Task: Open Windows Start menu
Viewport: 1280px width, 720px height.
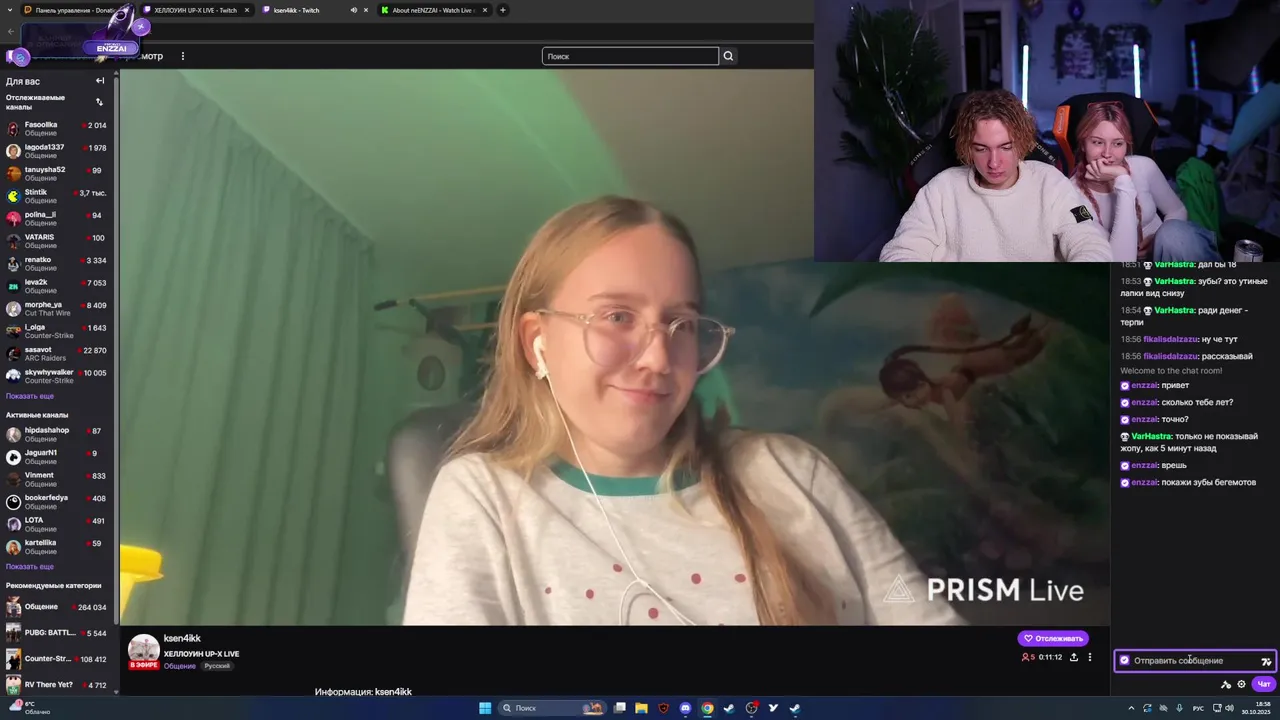Action: 485,708
